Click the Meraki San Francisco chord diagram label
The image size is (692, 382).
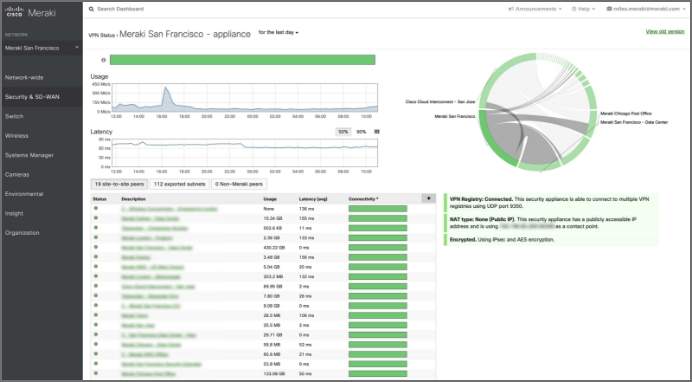click(455, 116)
